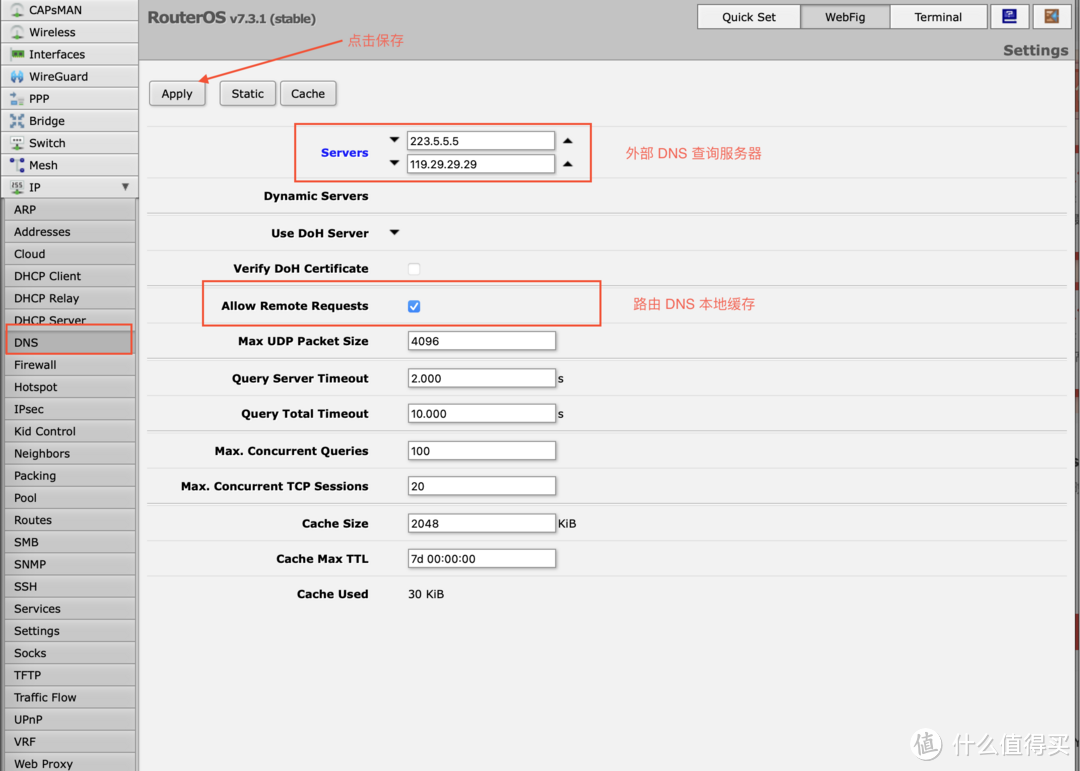Click the Apply button to save settings
1080x771 pixels.
(x=176, y=93)
